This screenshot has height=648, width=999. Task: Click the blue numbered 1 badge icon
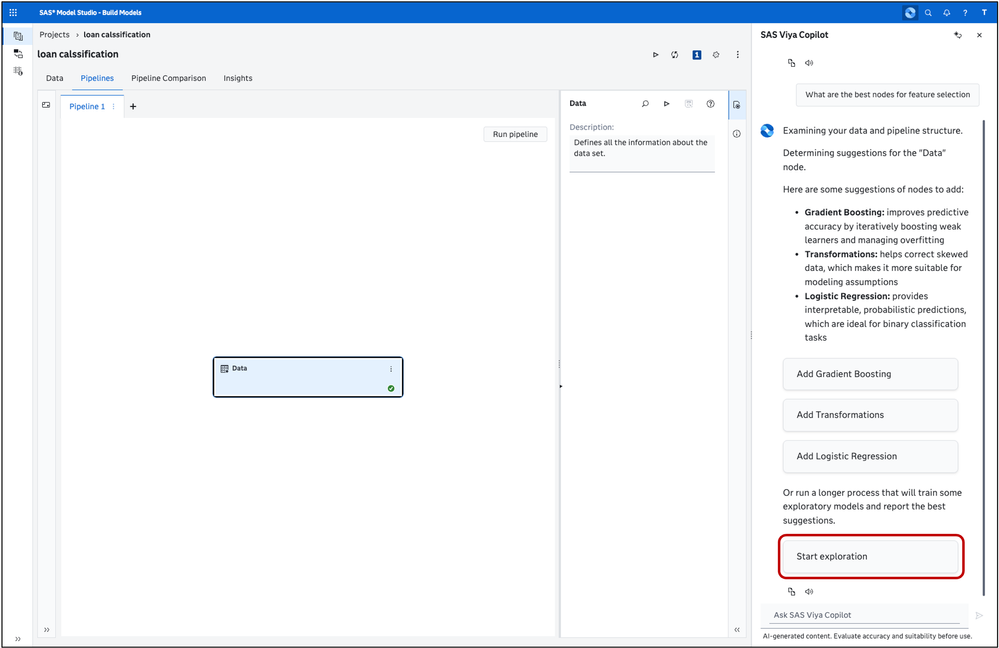tap(696, 55)
